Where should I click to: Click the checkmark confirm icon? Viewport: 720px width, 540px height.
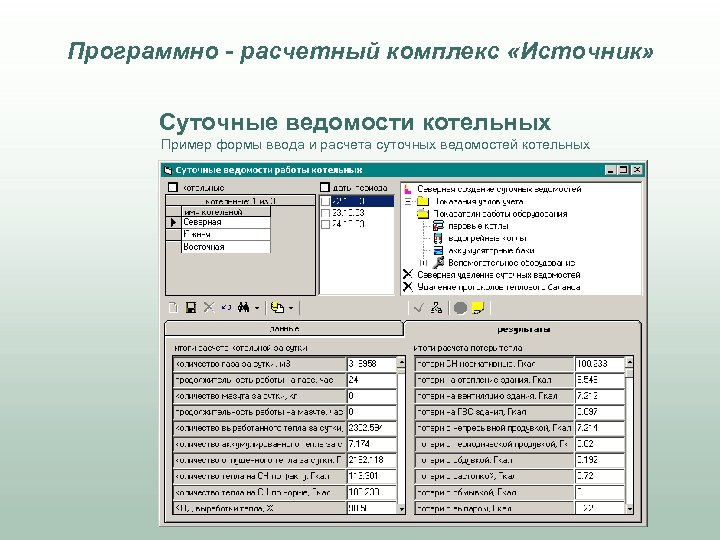(418, 308)
